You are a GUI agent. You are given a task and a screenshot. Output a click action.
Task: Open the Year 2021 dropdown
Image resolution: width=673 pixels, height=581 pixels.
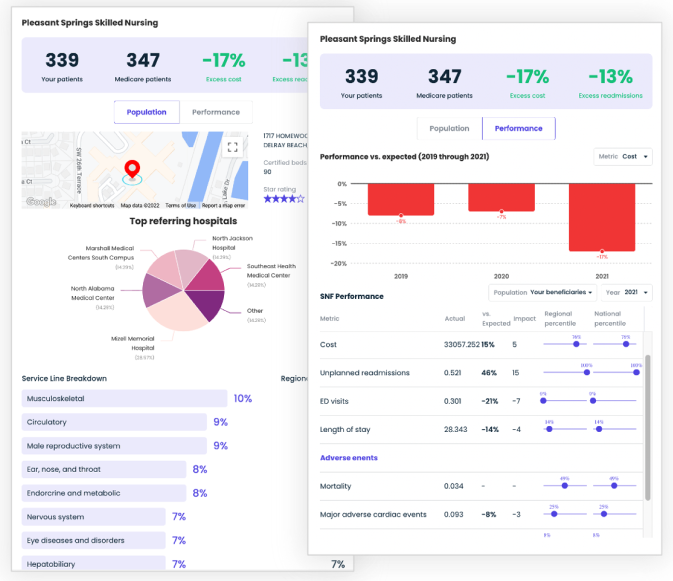pyautogui.click(x=626, y=292)
